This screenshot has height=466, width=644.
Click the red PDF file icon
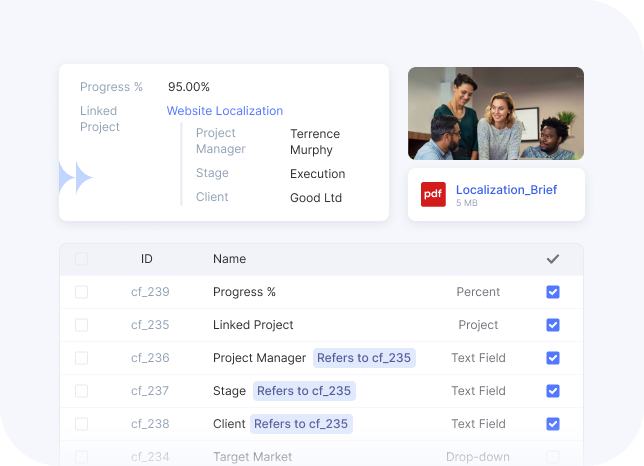pos(433,195)
